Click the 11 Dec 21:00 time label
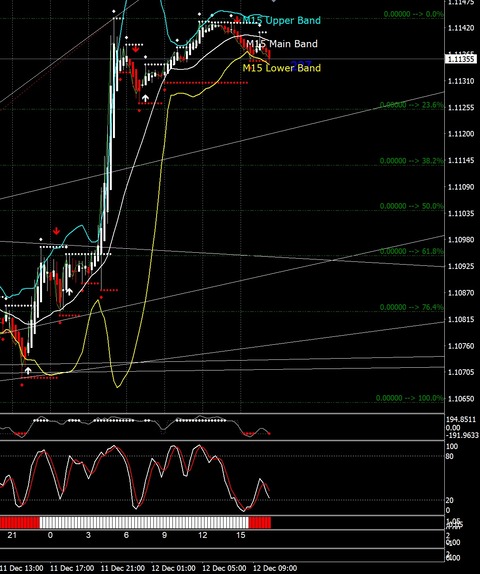480x574 pixels. point(123,569)
